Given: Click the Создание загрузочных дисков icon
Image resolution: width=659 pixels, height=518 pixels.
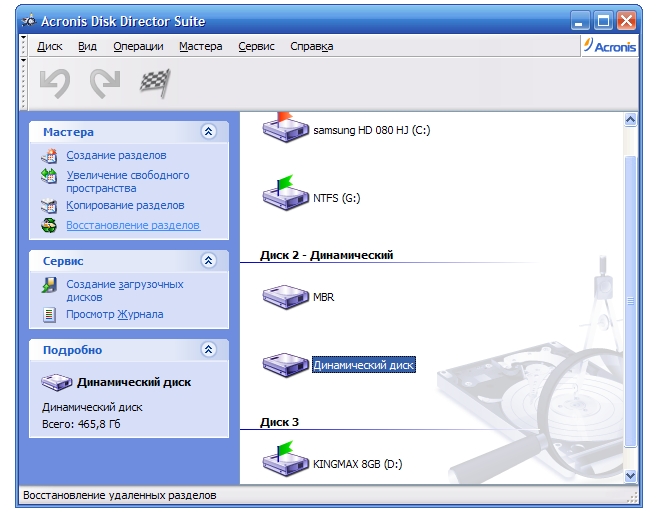Looking at the screenshot, I should click(x=49, y=285).
